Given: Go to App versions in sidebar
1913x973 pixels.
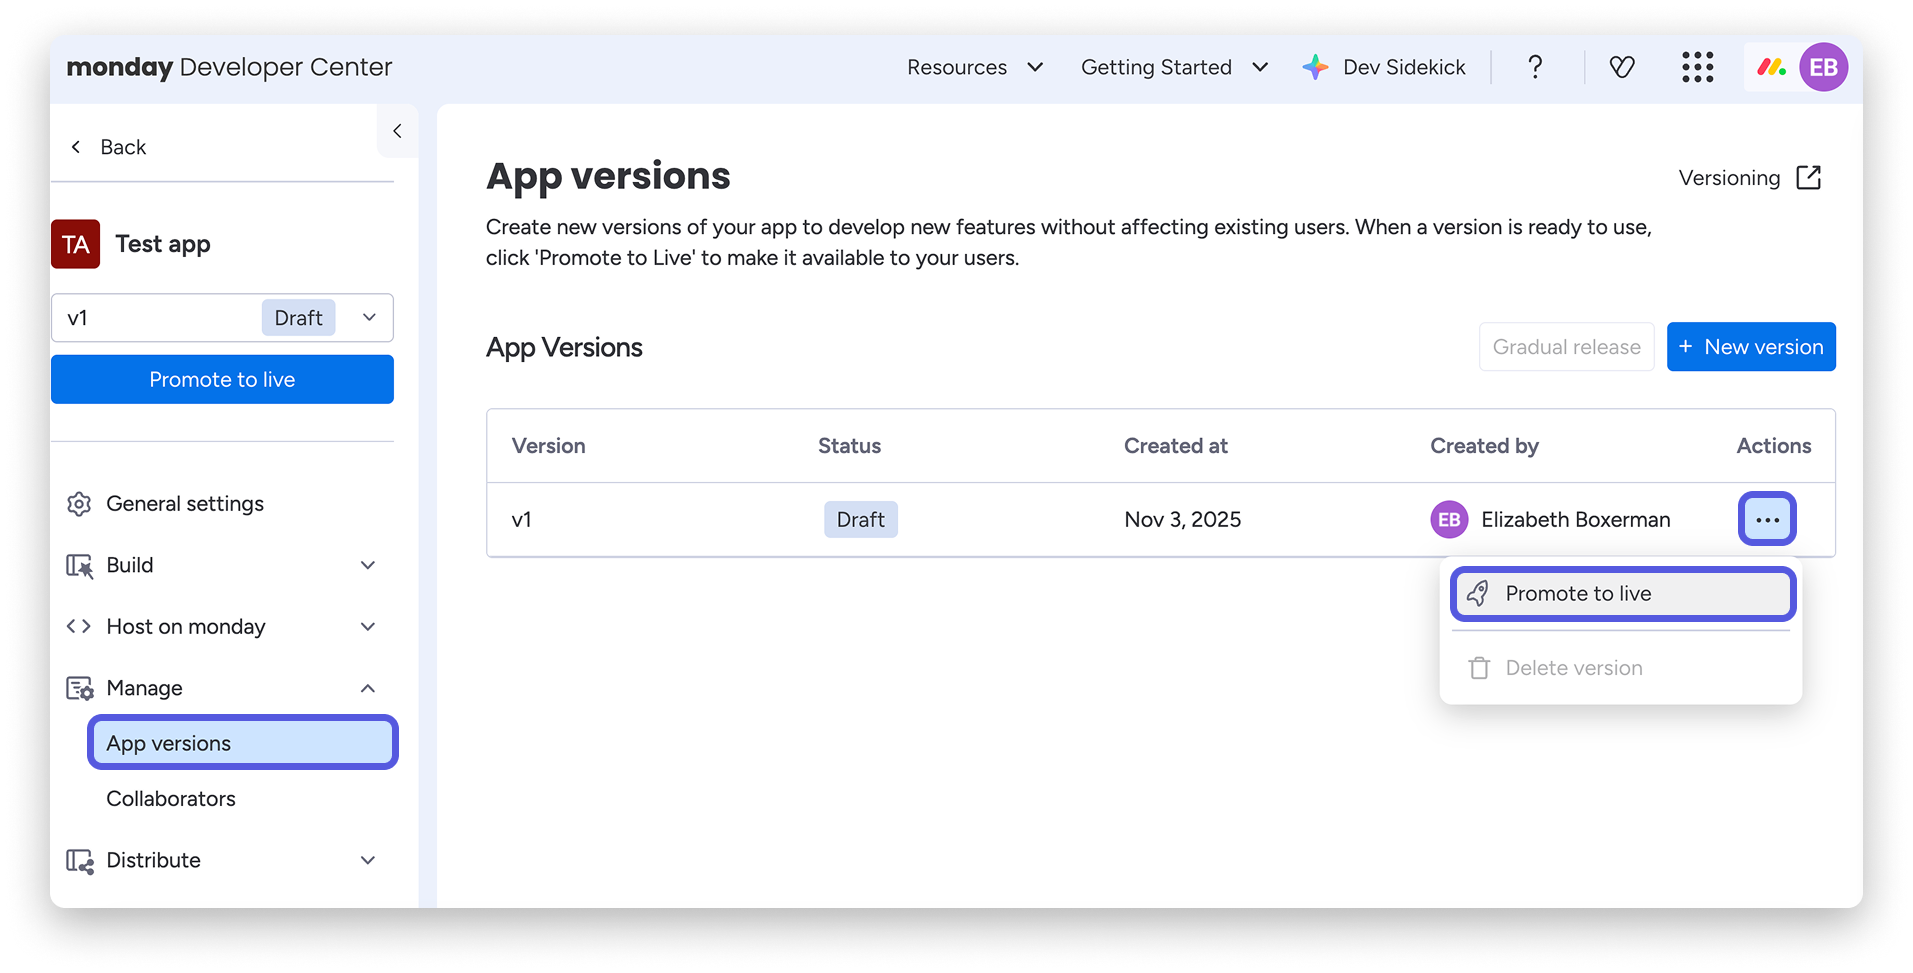Looking at the screenshot, I should [243, 743].
